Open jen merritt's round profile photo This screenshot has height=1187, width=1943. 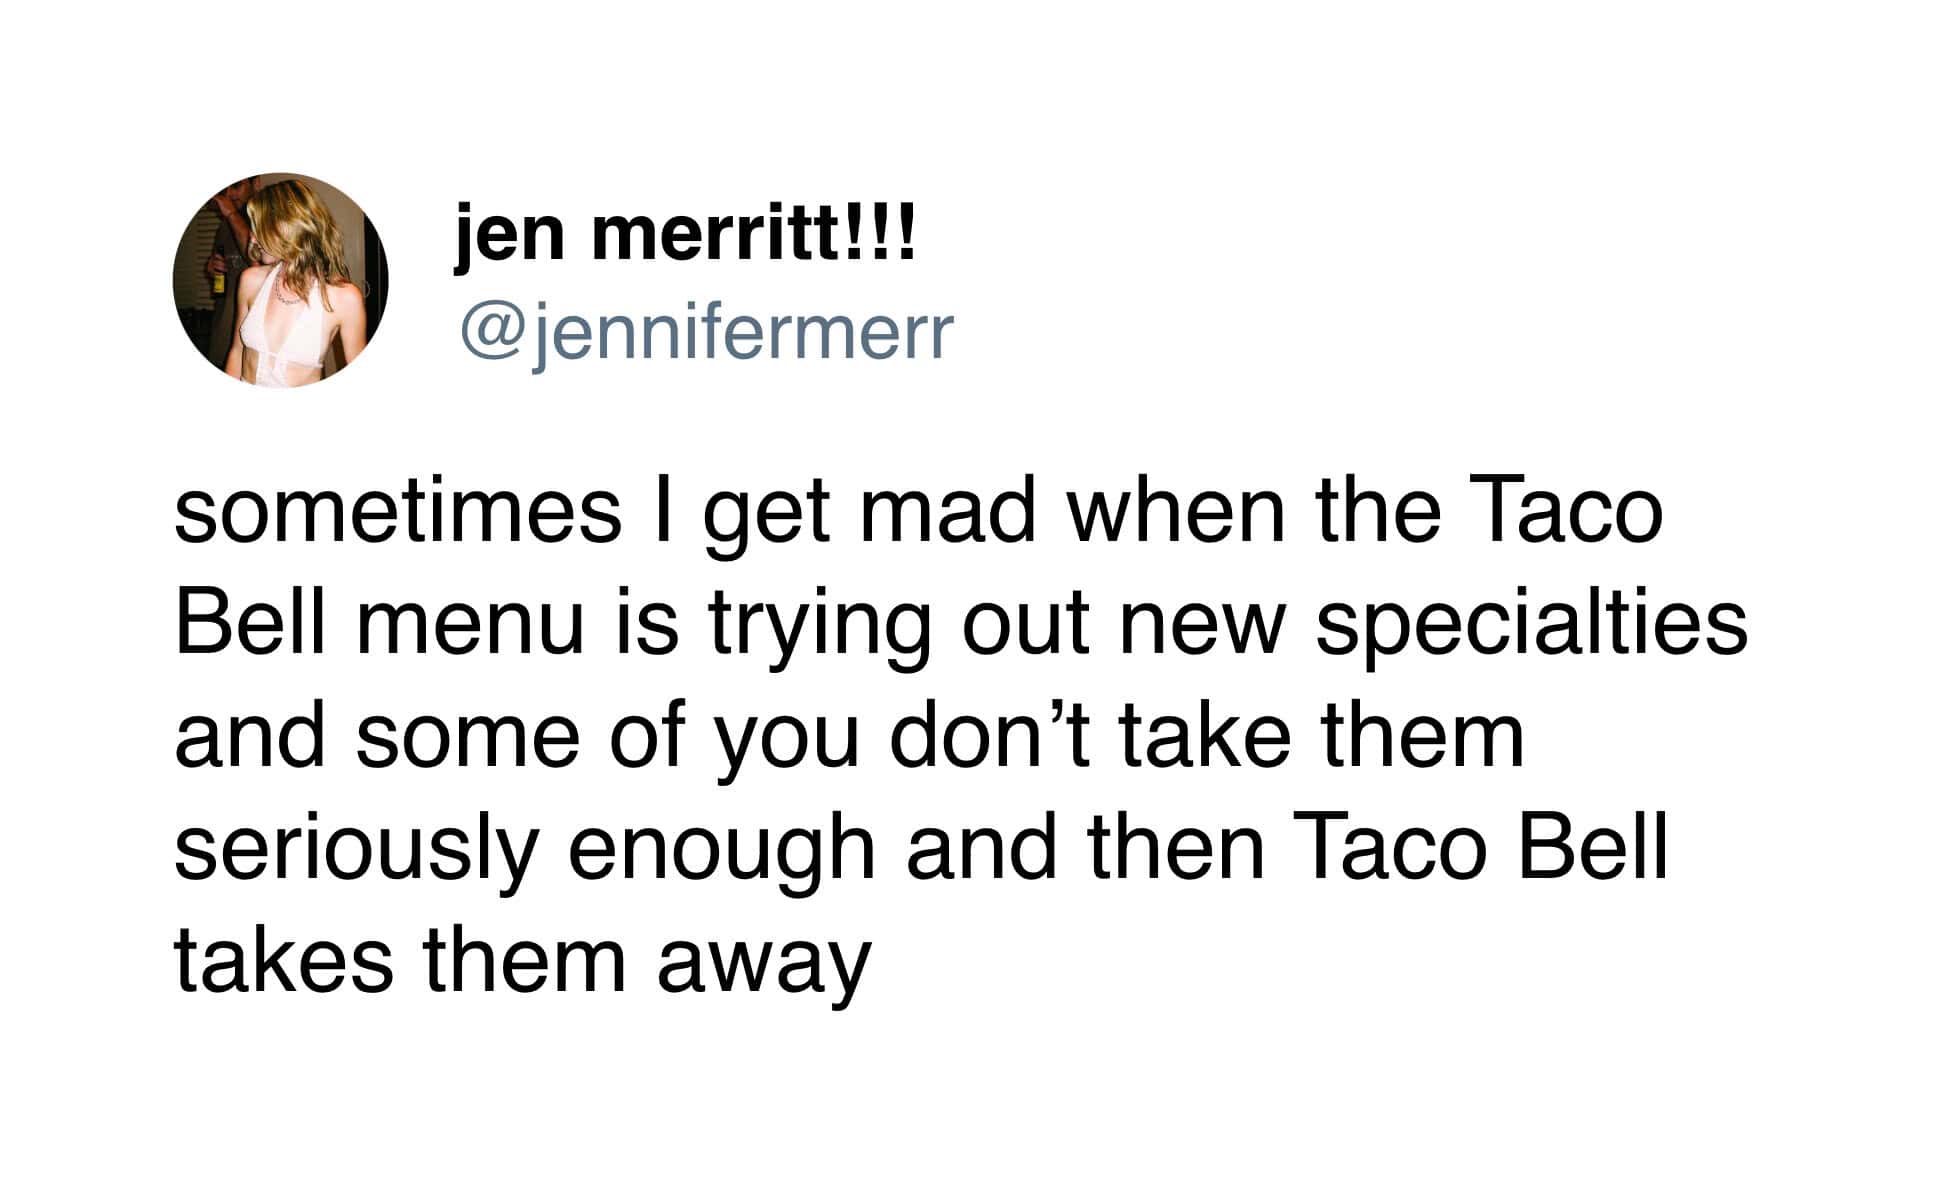(280, 280)
